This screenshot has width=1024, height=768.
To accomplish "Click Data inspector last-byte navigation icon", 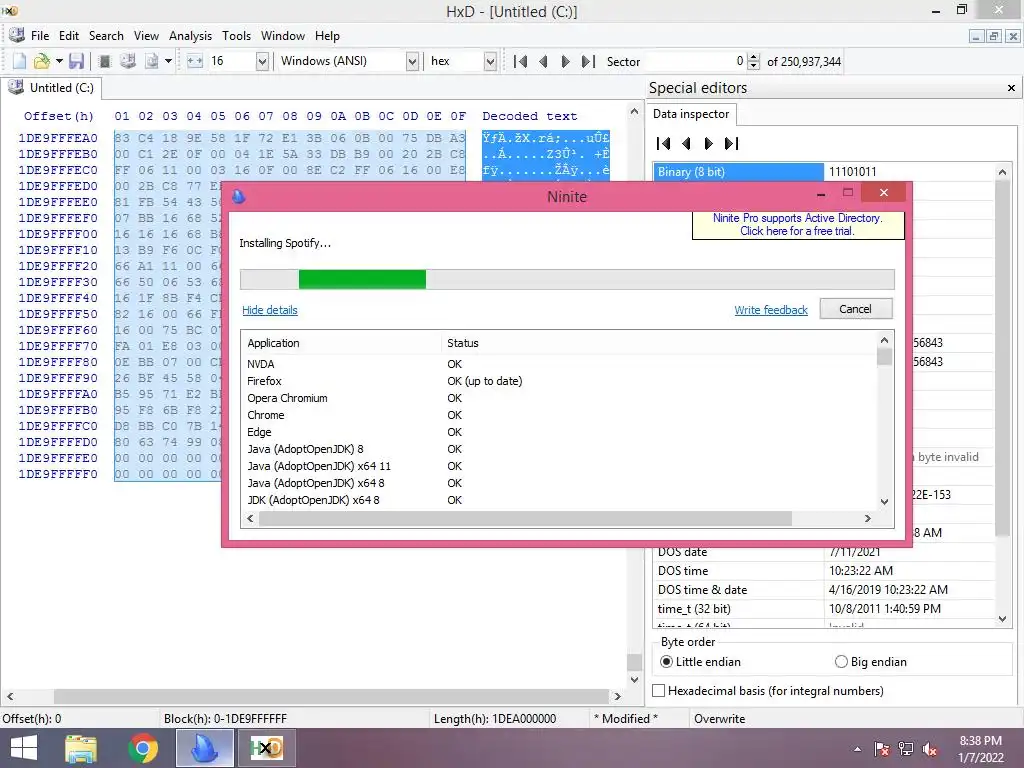I will (731, 143).
